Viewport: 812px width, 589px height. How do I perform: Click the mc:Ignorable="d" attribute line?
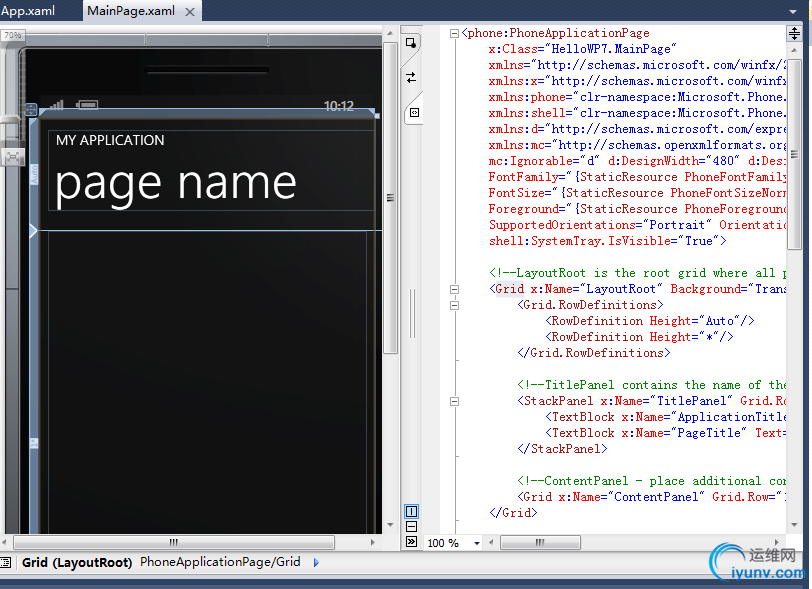click(x=637, y=161)
